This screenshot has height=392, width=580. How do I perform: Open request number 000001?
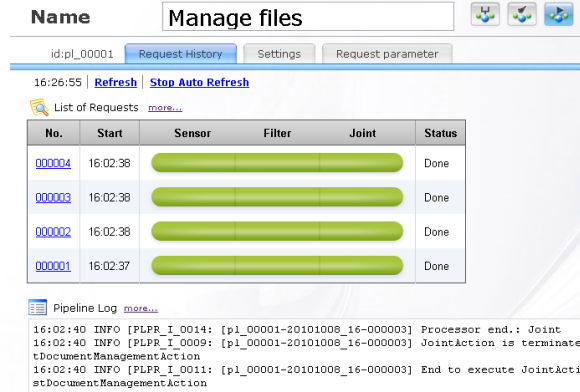[53, 266]
